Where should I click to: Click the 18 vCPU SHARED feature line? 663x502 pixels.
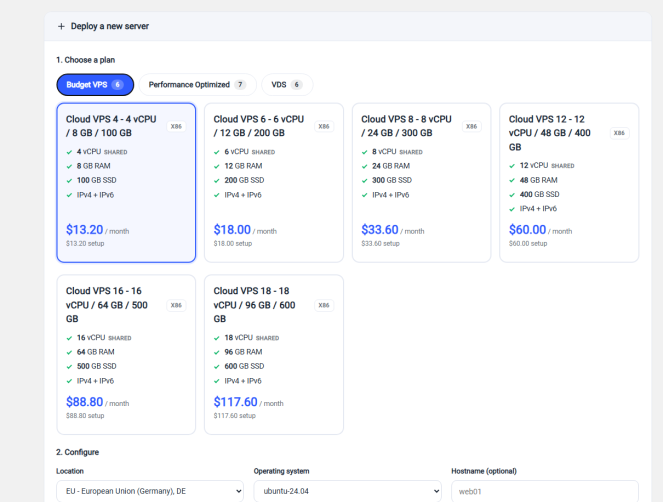[x=247, y=337]
